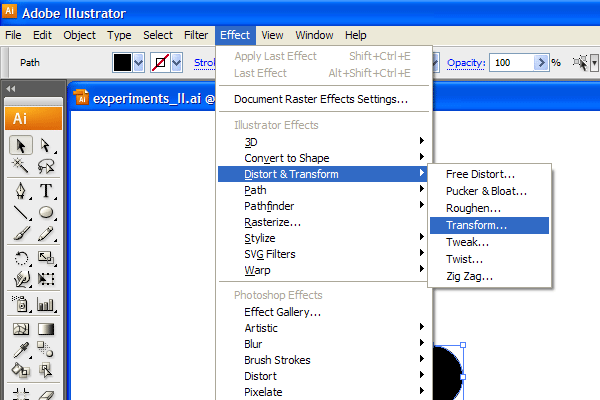Open the Window menu

pyautogui.click(x=314, y=35)
